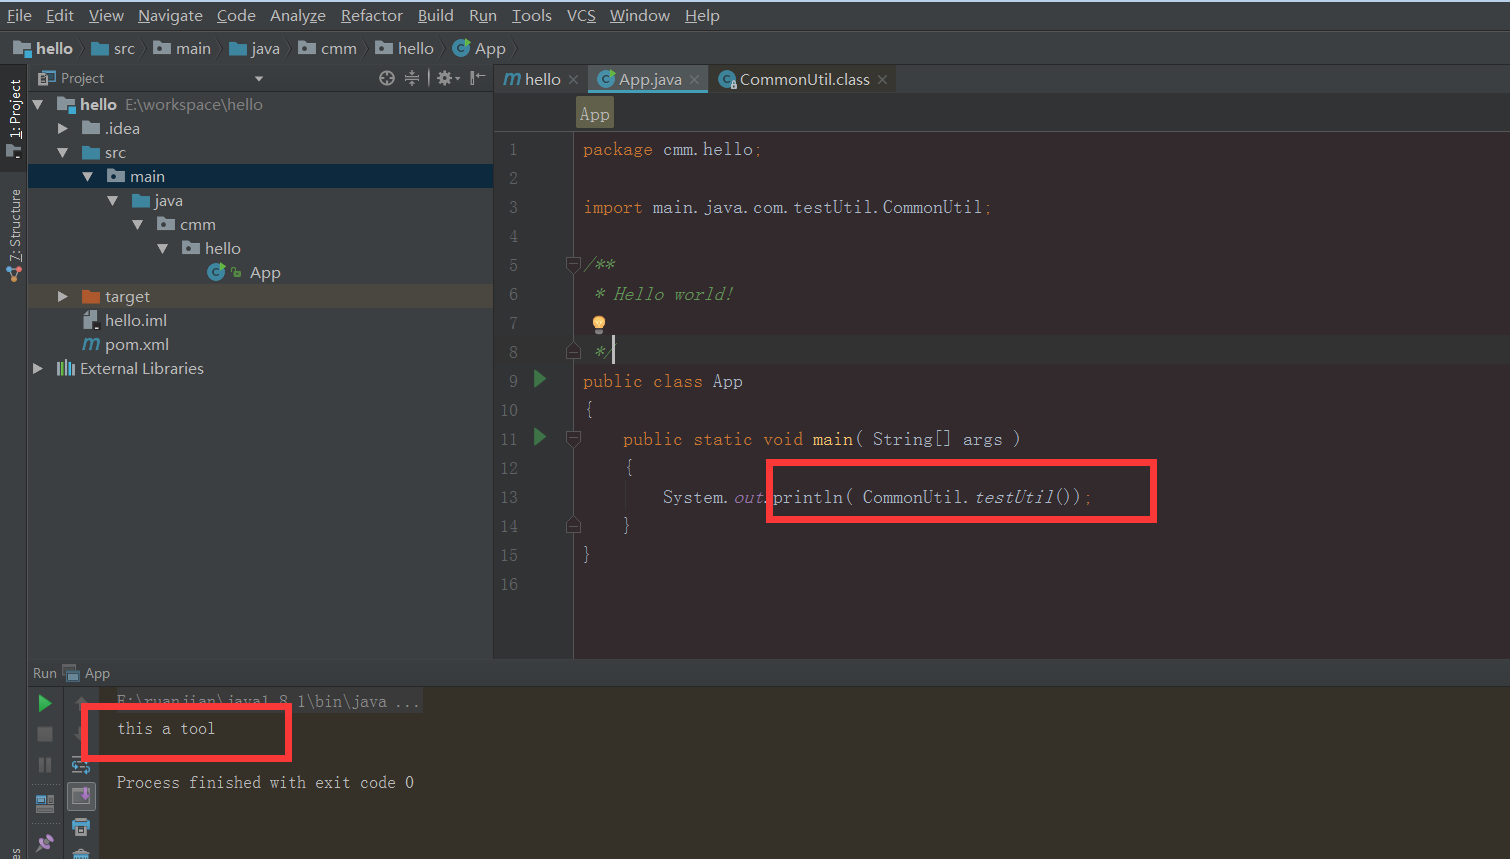This screenshot has width=1510, height=859.
Task: Click the fold end marker at line 14
Action: pyautogui.click(x=573, y=525)
